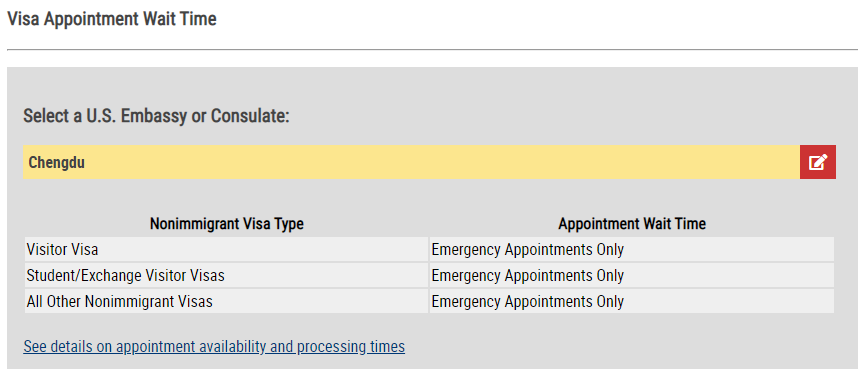Click the divider line below page heading
Image resolution: width=858 pixels, height=369 pixels.
coord(432,50)
